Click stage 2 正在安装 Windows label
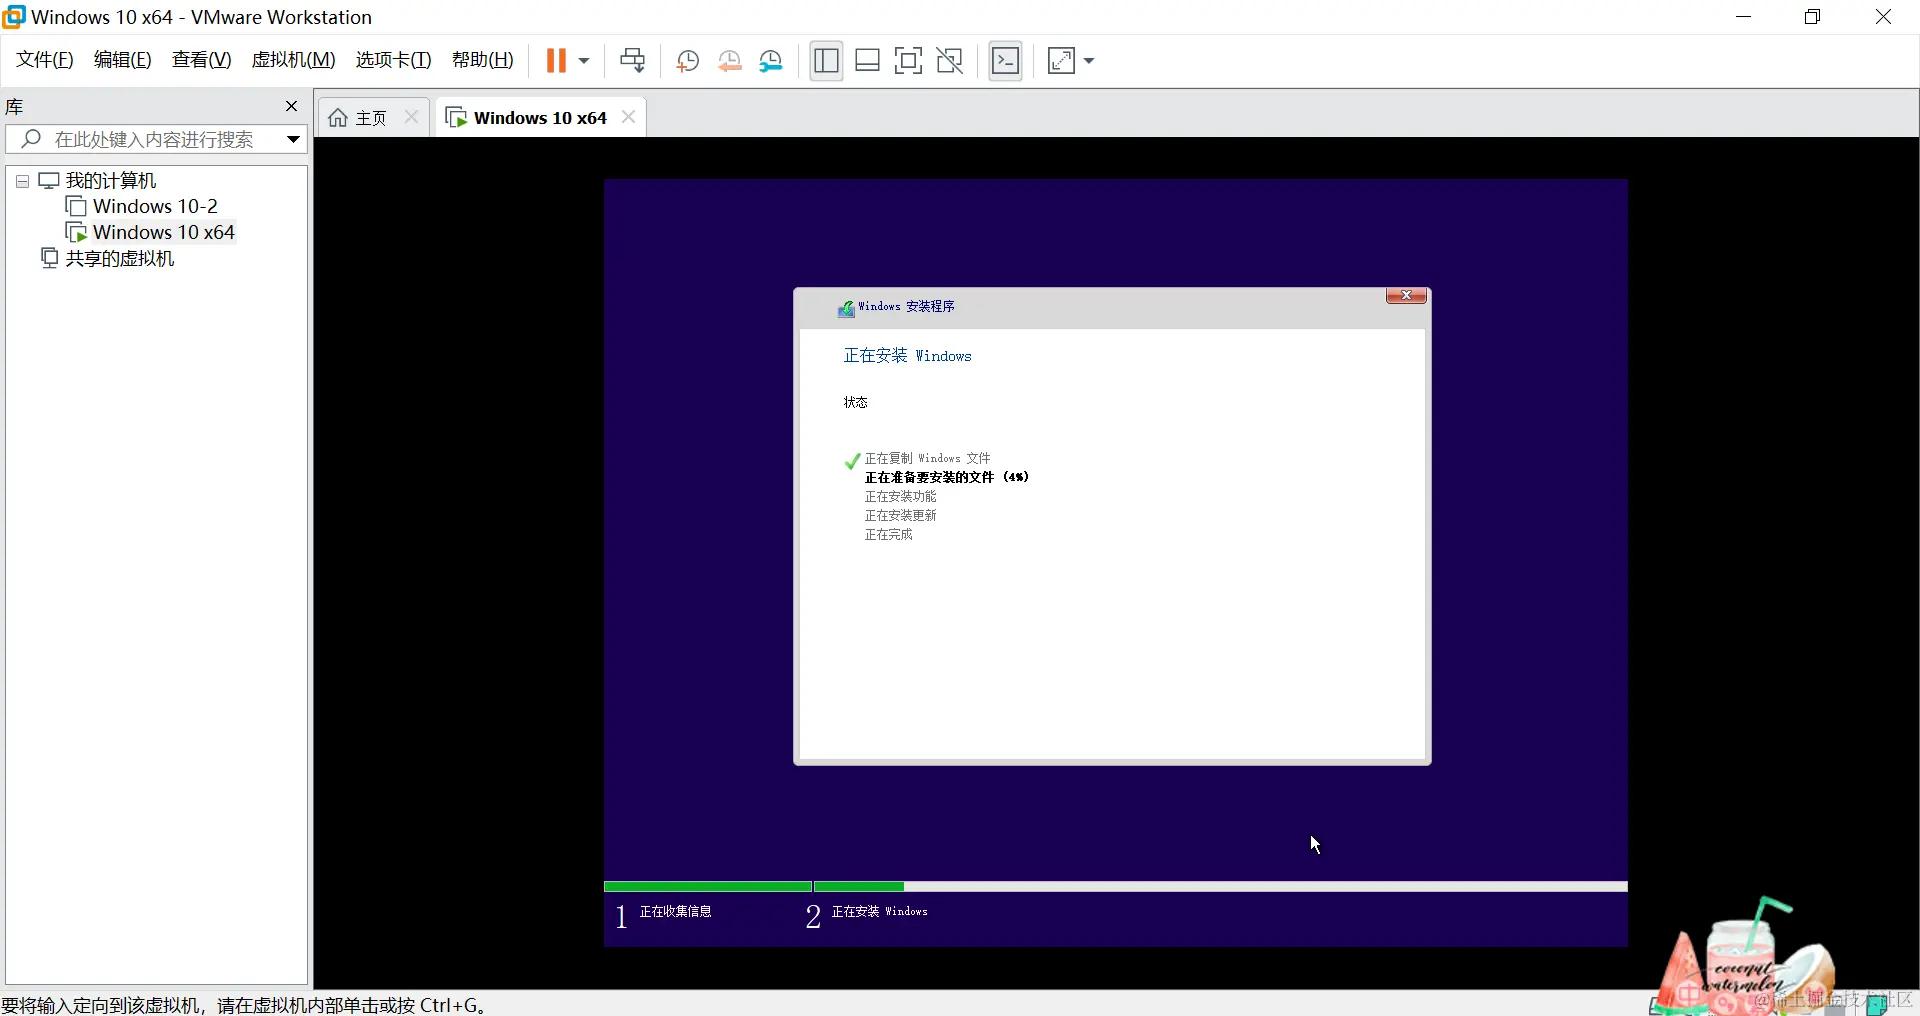Image resolution: width=1920 pixels, height=1016 pixels. click(879, 912)
